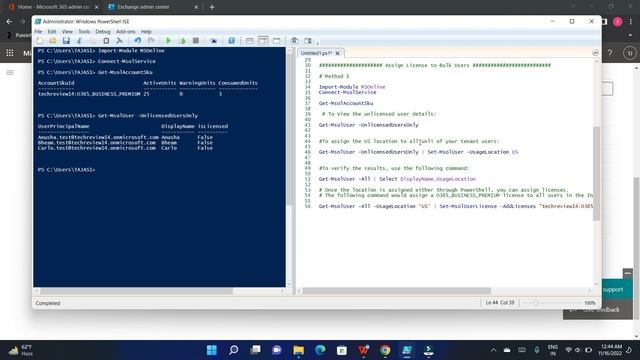Save the script using the toolbar
This screenshot has height=360, width=640.
click(66, 41)
